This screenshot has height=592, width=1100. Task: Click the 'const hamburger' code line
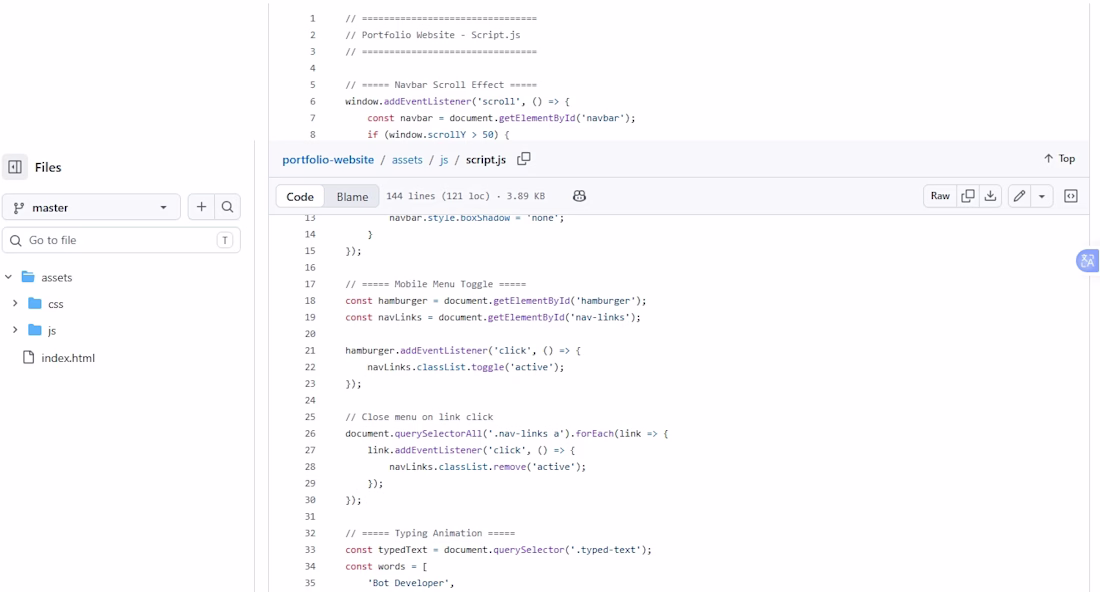pos(495,301)
